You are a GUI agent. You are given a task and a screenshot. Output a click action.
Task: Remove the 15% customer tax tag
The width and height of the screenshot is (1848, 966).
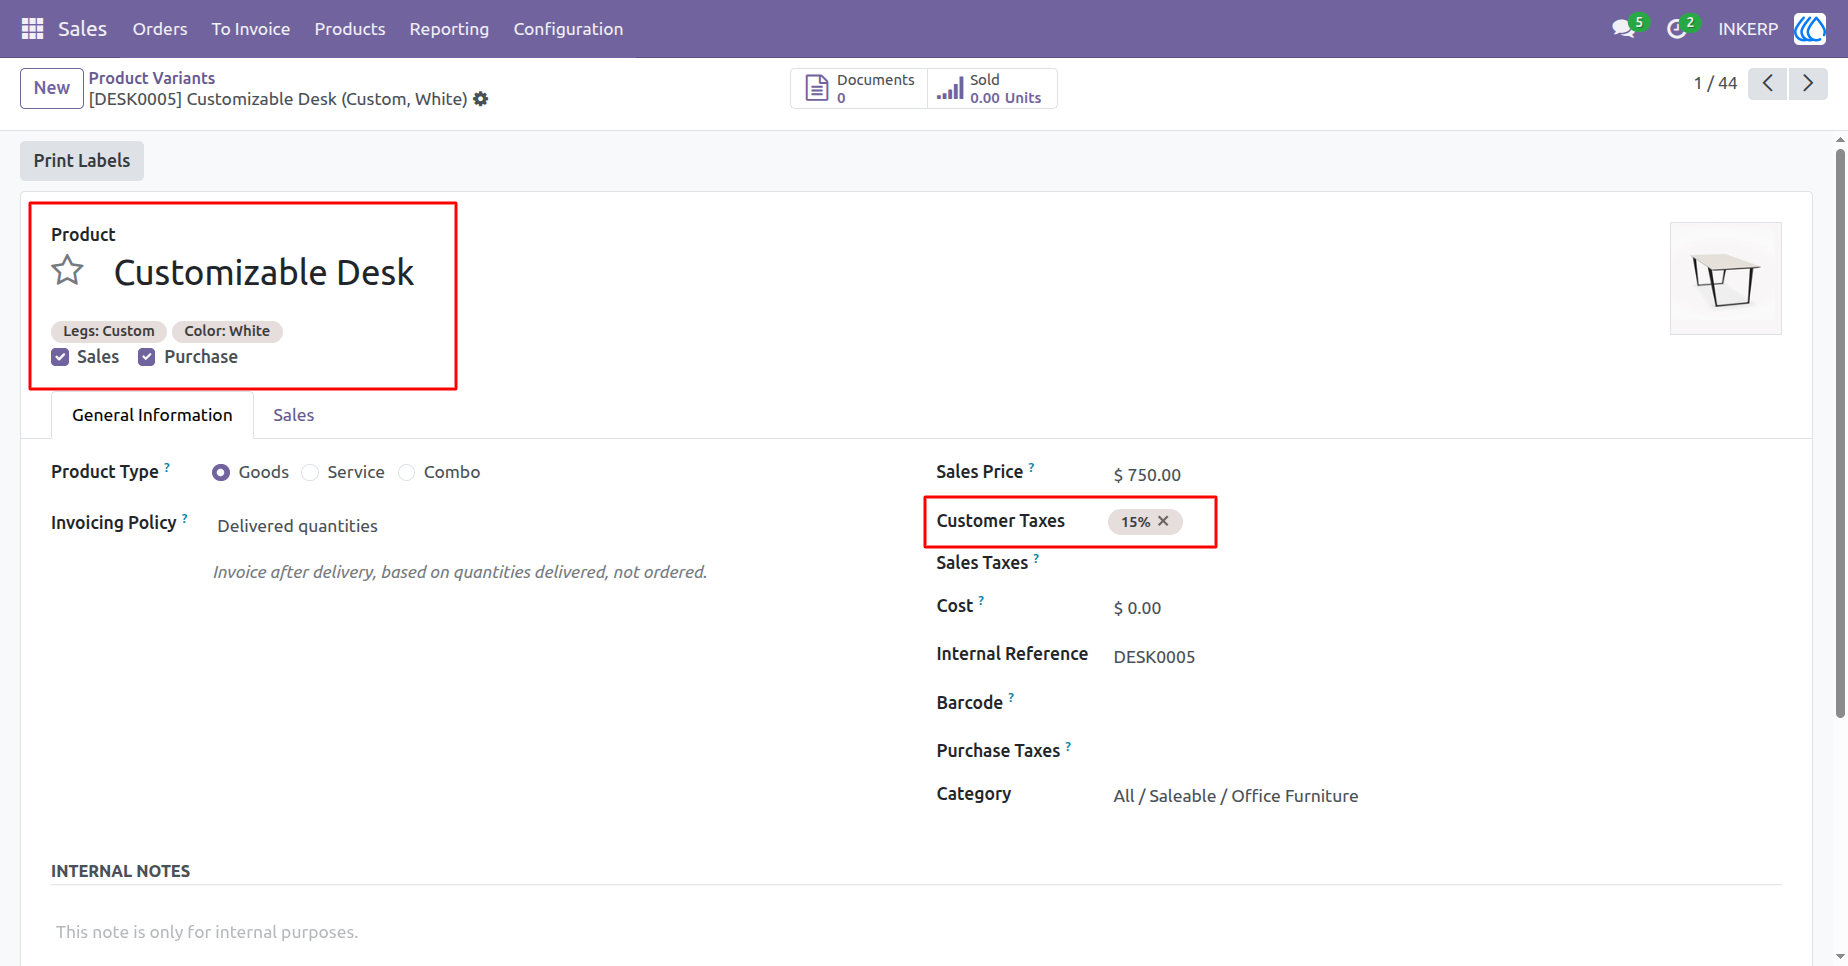click(1163, 521)
